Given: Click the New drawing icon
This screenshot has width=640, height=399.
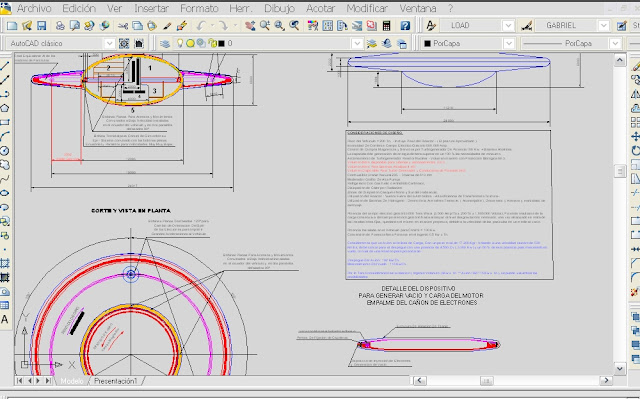Looking at the screenshot, I should tap(12, 26).
